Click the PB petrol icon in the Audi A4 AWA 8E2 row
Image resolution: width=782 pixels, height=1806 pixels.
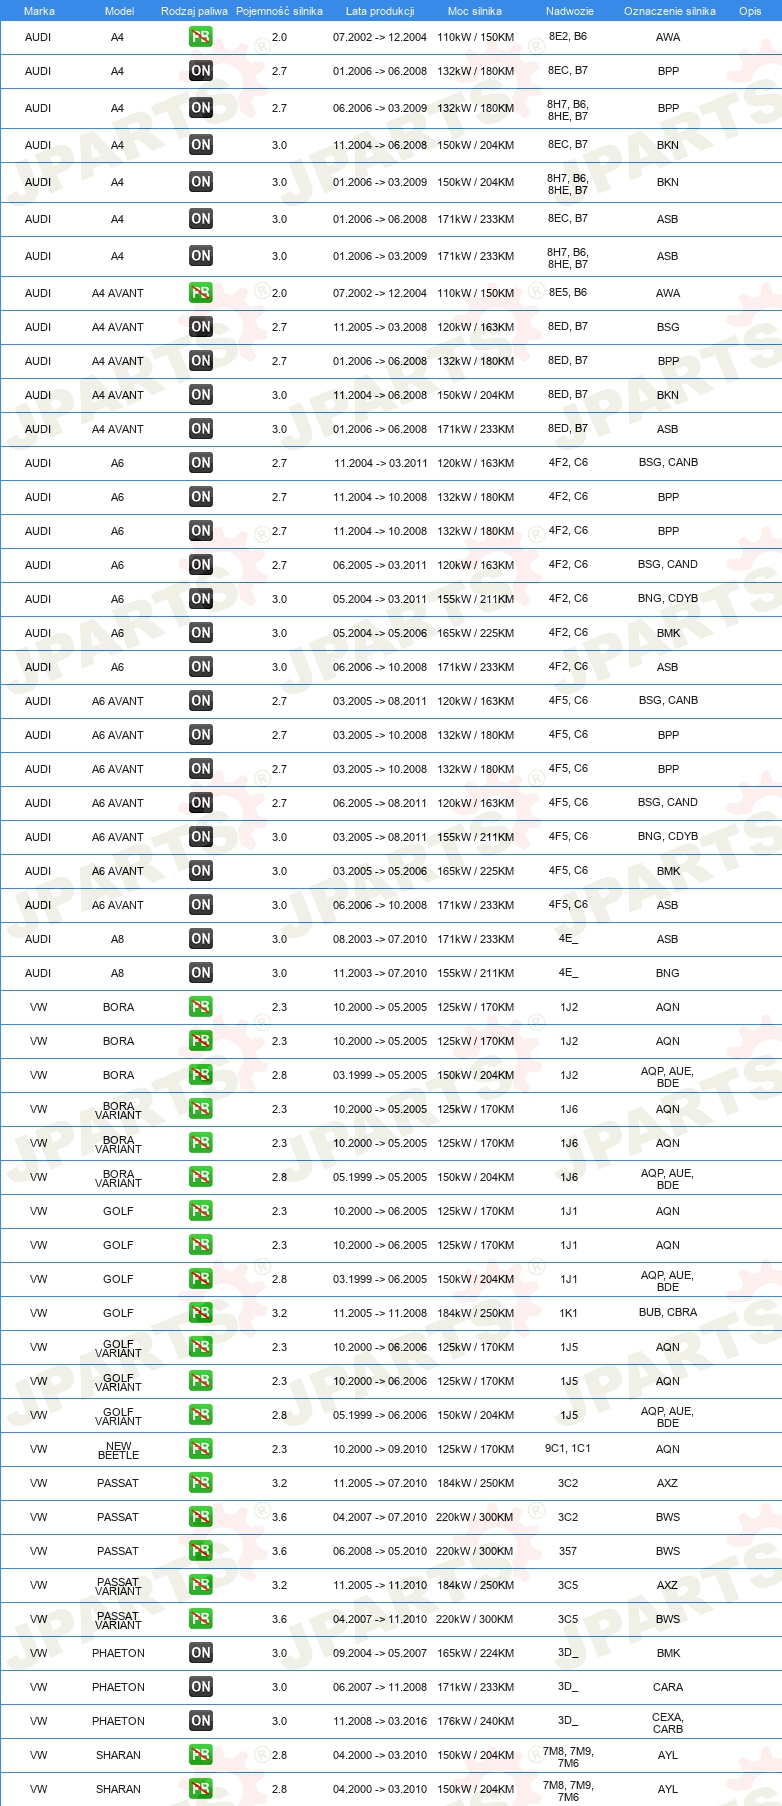[x=200, y=37]
